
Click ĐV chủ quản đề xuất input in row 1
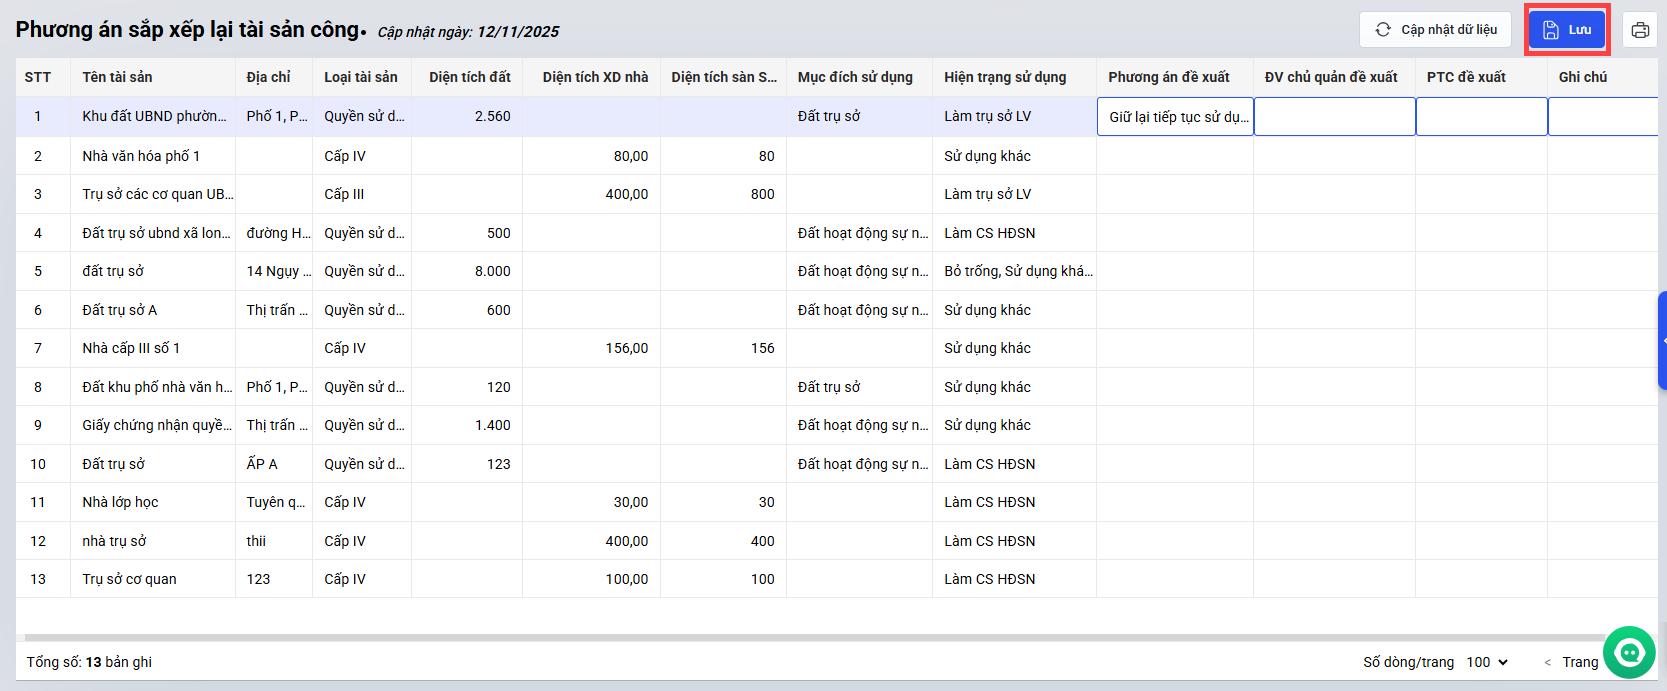(1334, 117)
